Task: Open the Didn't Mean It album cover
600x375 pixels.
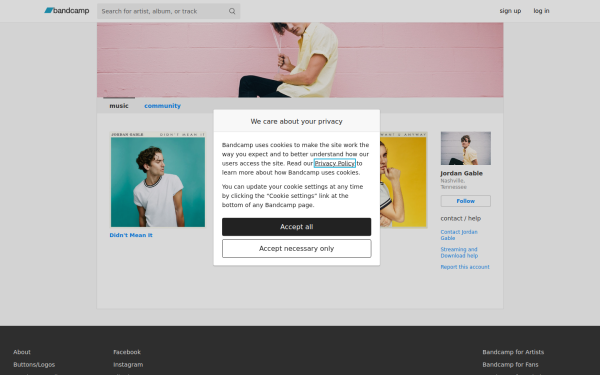Action: click(158, 179)
